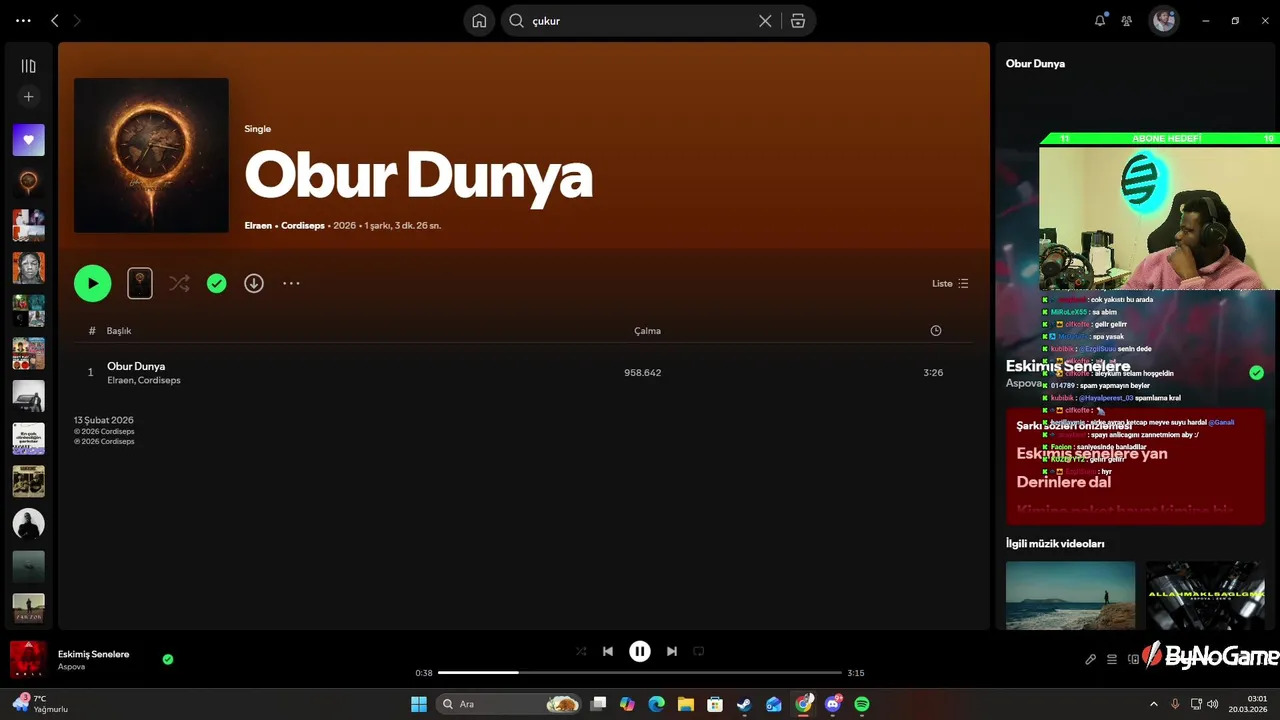Open more options for the Obur Dunya single
Image resolution: width=1280 pixels, height=720 pixels.
point(291,284)
